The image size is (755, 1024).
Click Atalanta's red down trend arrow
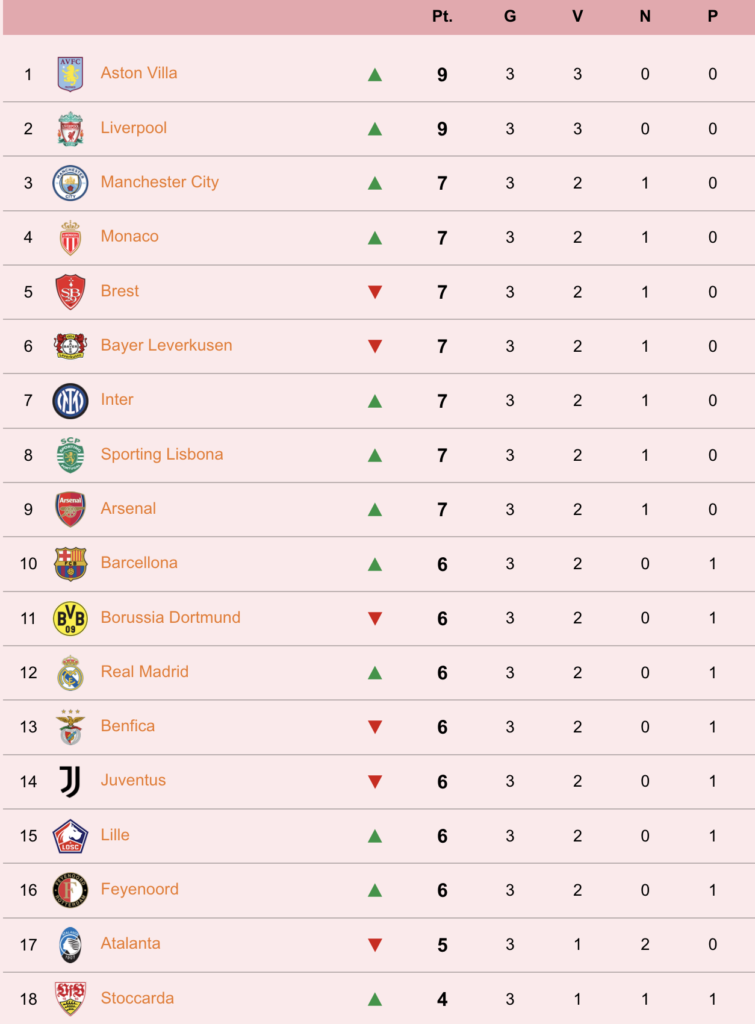pyautogui.click(x=375, y=944)
